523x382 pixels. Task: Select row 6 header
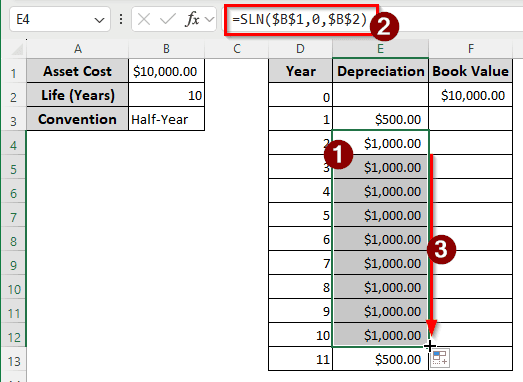click(13, 191)
